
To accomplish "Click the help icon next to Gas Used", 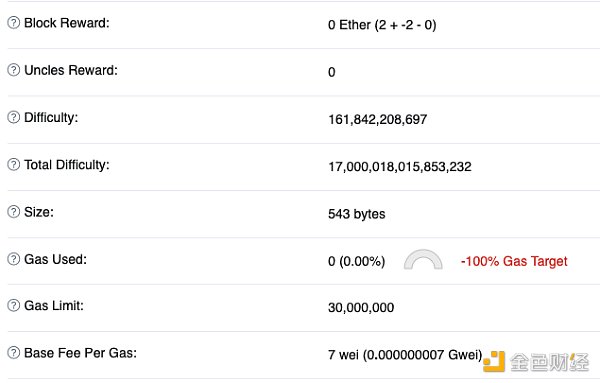I will click(13, 259).
